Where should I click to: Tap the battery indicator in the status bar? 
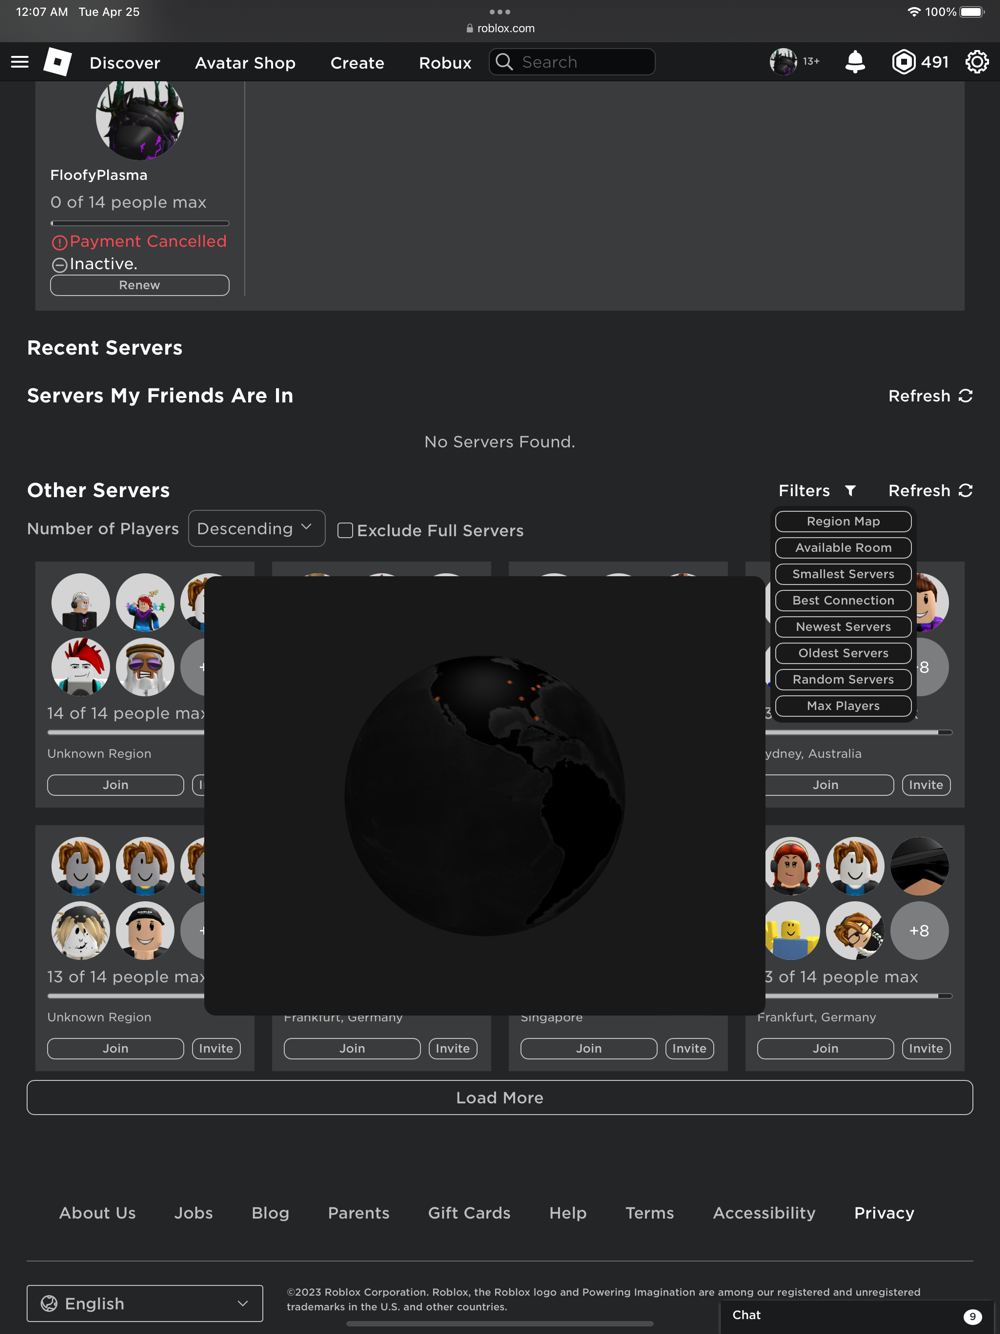[x=972, y=12]
